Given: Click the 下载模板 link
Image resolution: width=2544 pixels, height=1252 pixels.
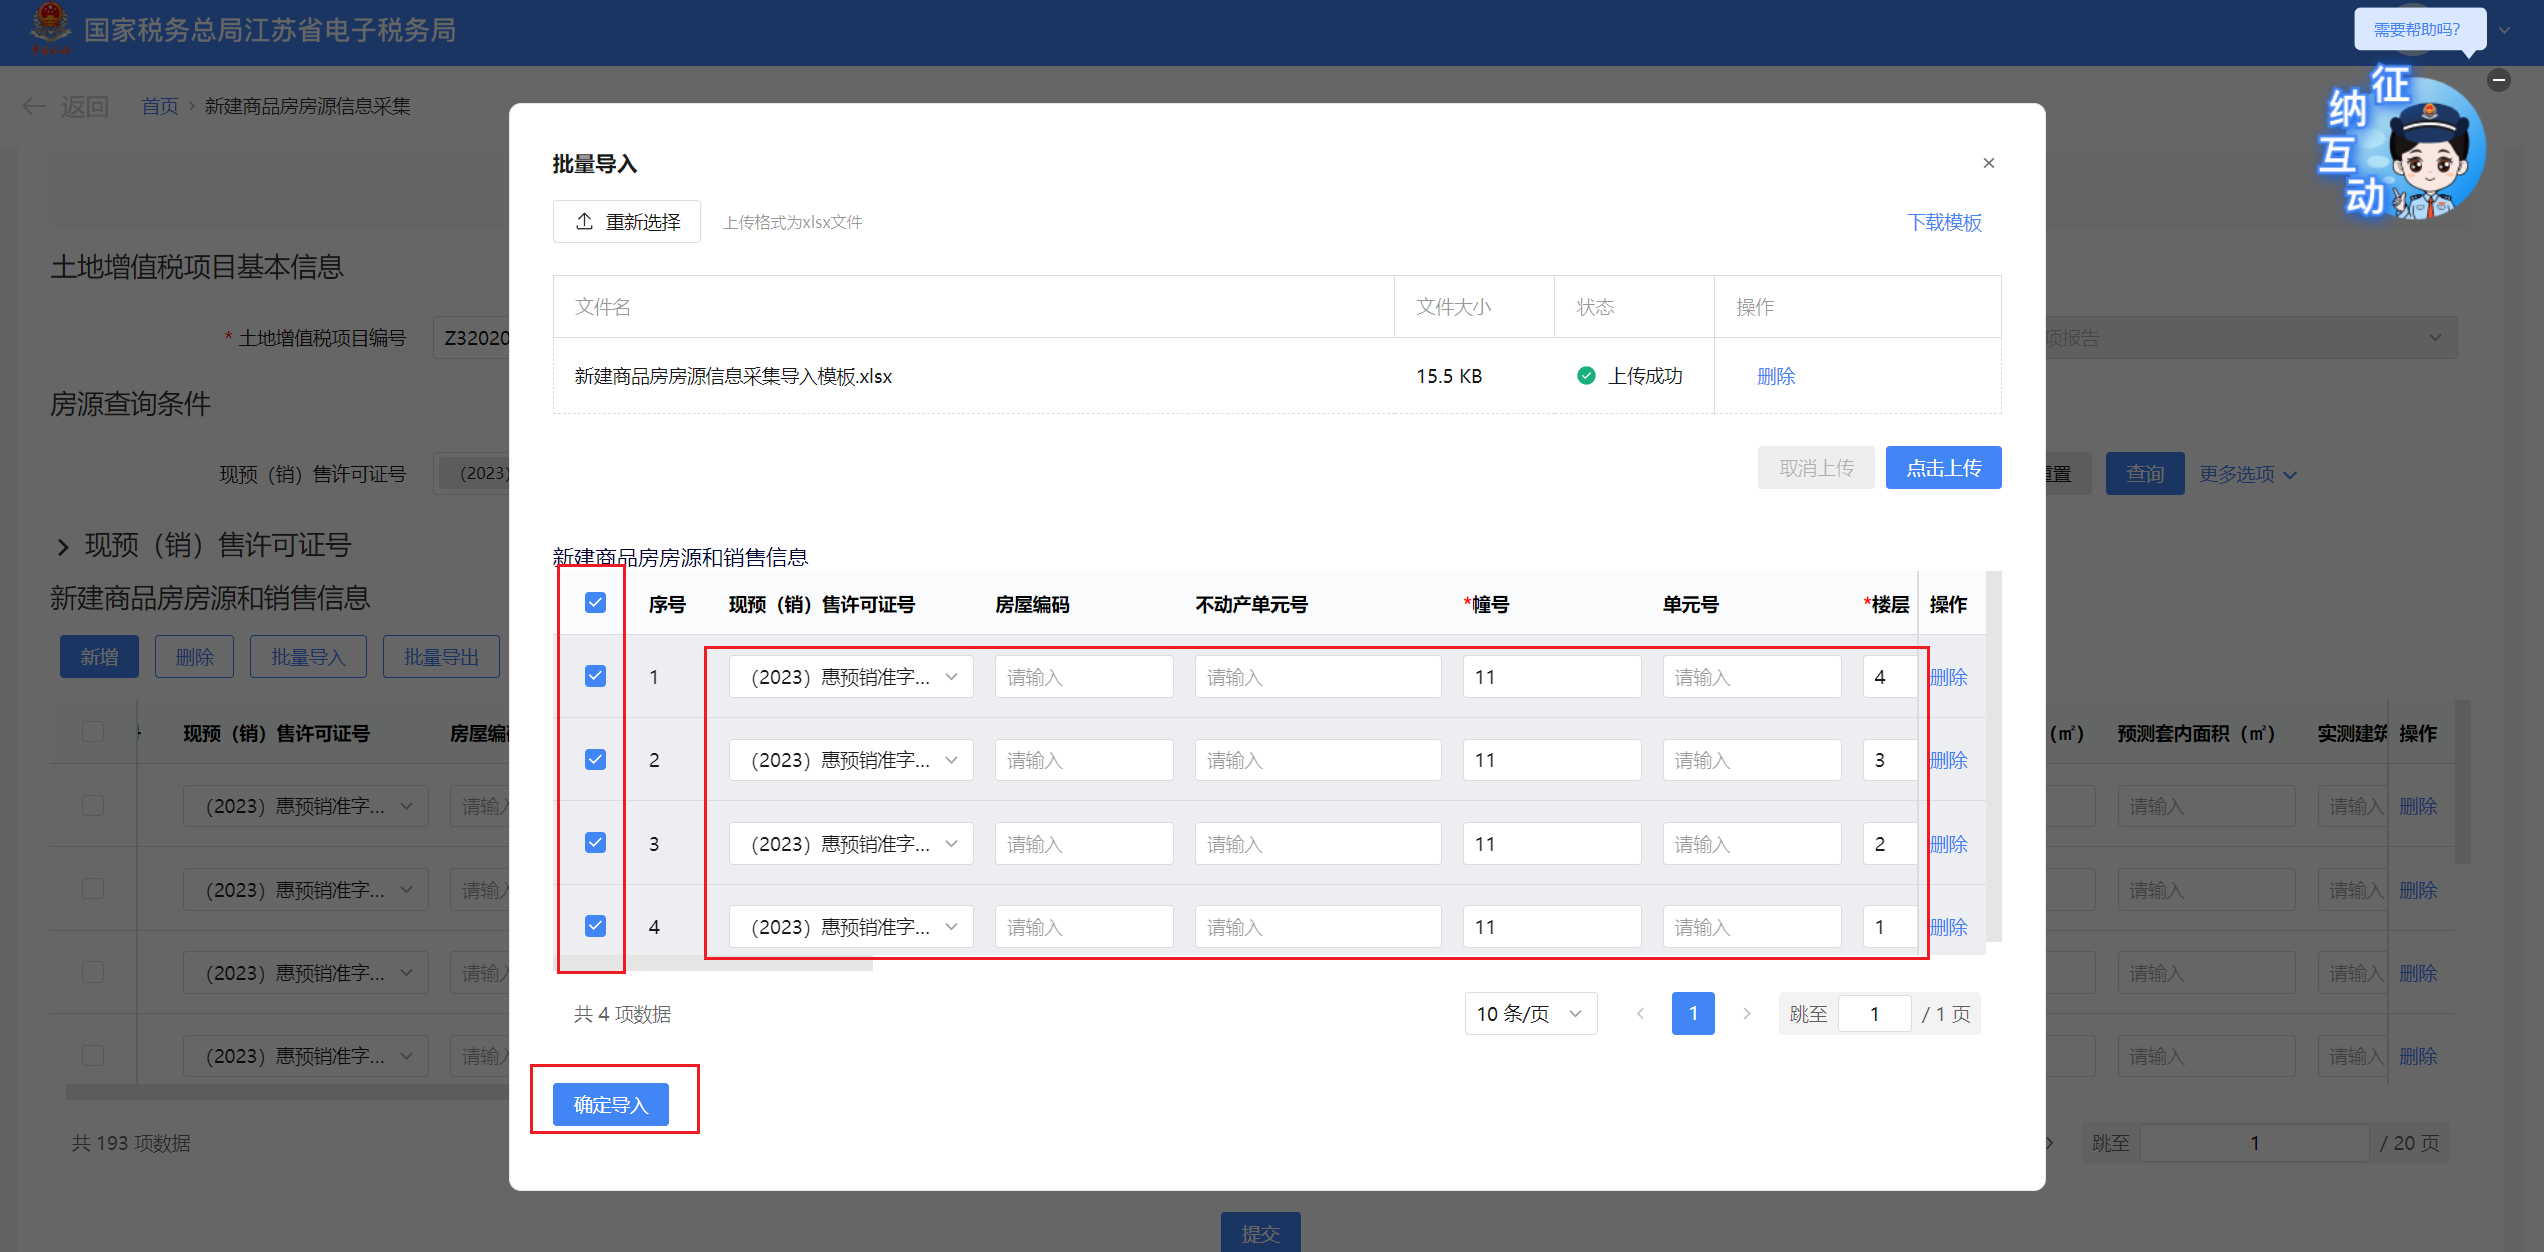Looking at the screenshot, I should pyautogui.click(x=1943, y=222).
